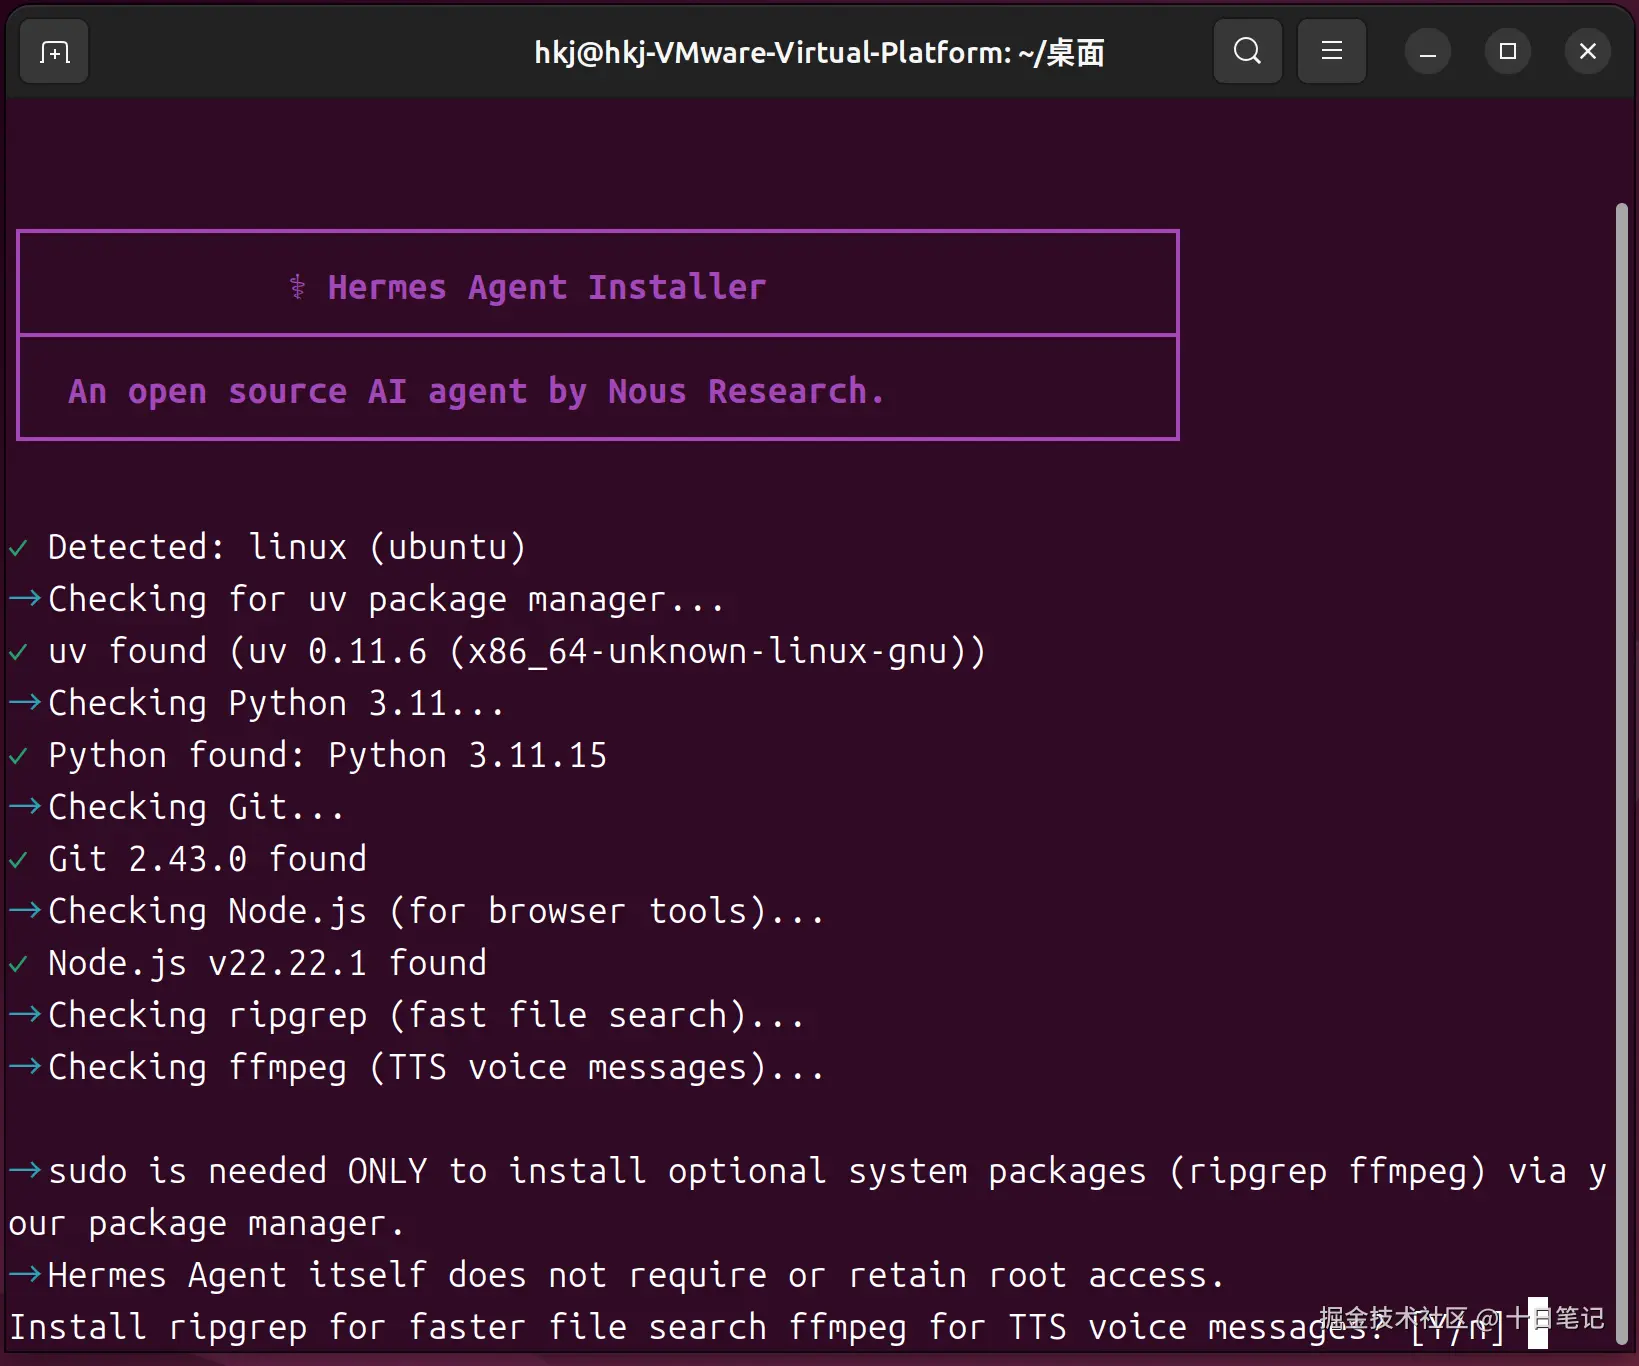Viewport: 1639px width, 1366px height.
Task: Click the checkmark beside Git 2.43.0 found
Action: [19, 860]
